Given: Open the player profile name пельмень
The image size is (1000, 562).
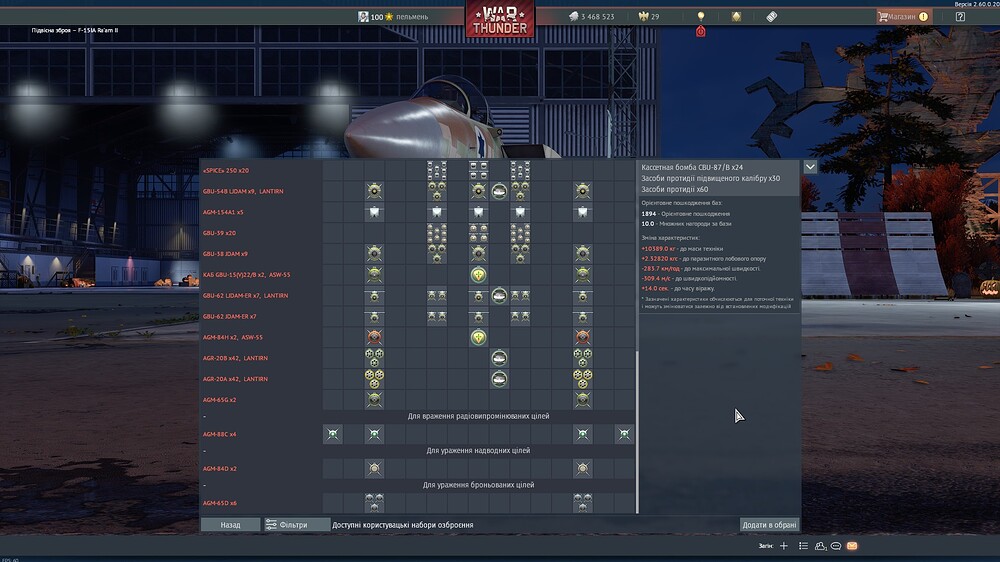Looking at the screenshot, I should tap(412, 17).
